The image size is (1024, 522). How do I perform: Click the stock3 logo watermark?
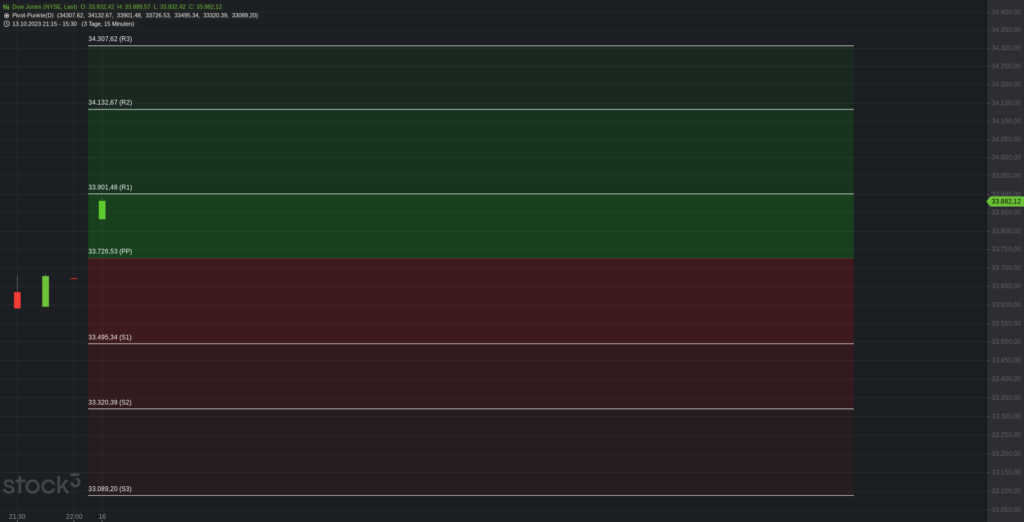pos(42,485)
